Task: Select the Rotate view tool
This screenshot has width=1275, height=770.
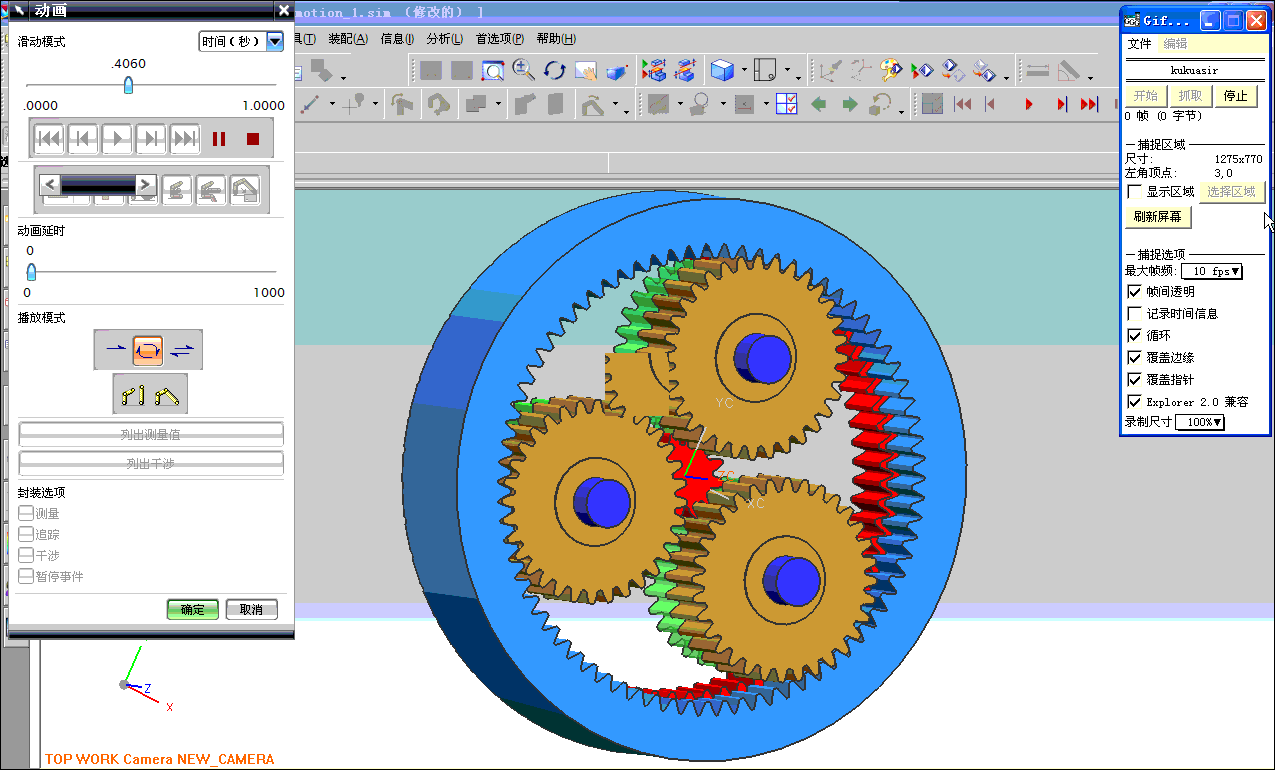Action: [555, 70]
